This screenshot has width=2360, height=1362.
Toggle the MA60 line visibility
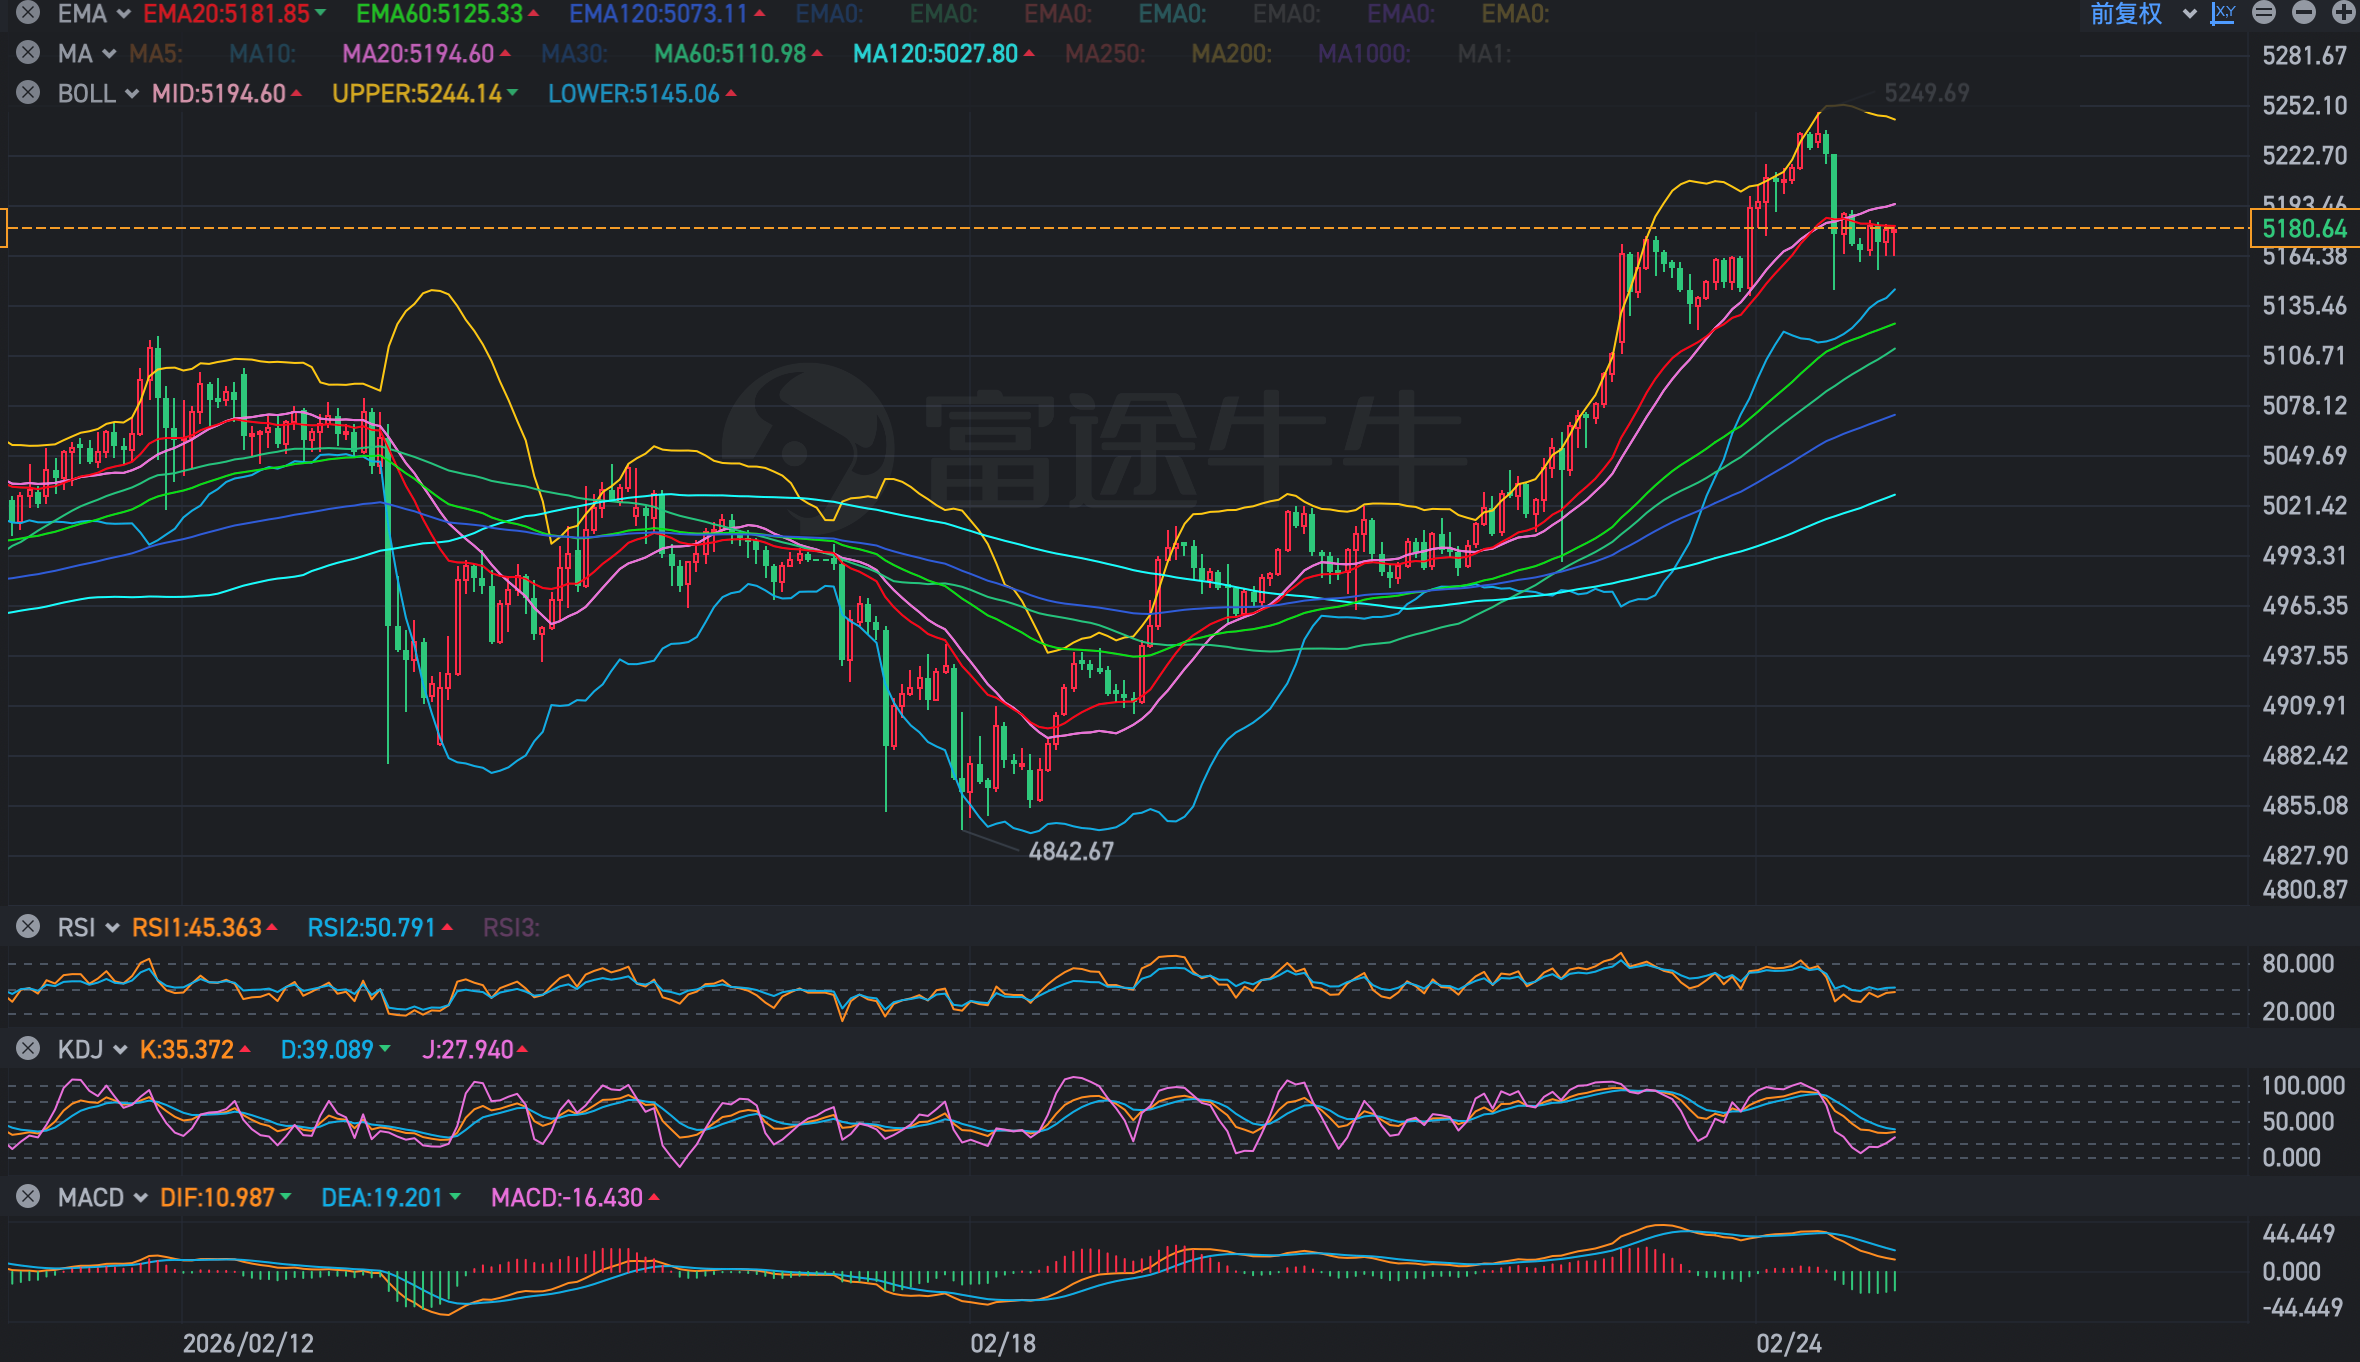pyautogui.click(x=730, y=54)
